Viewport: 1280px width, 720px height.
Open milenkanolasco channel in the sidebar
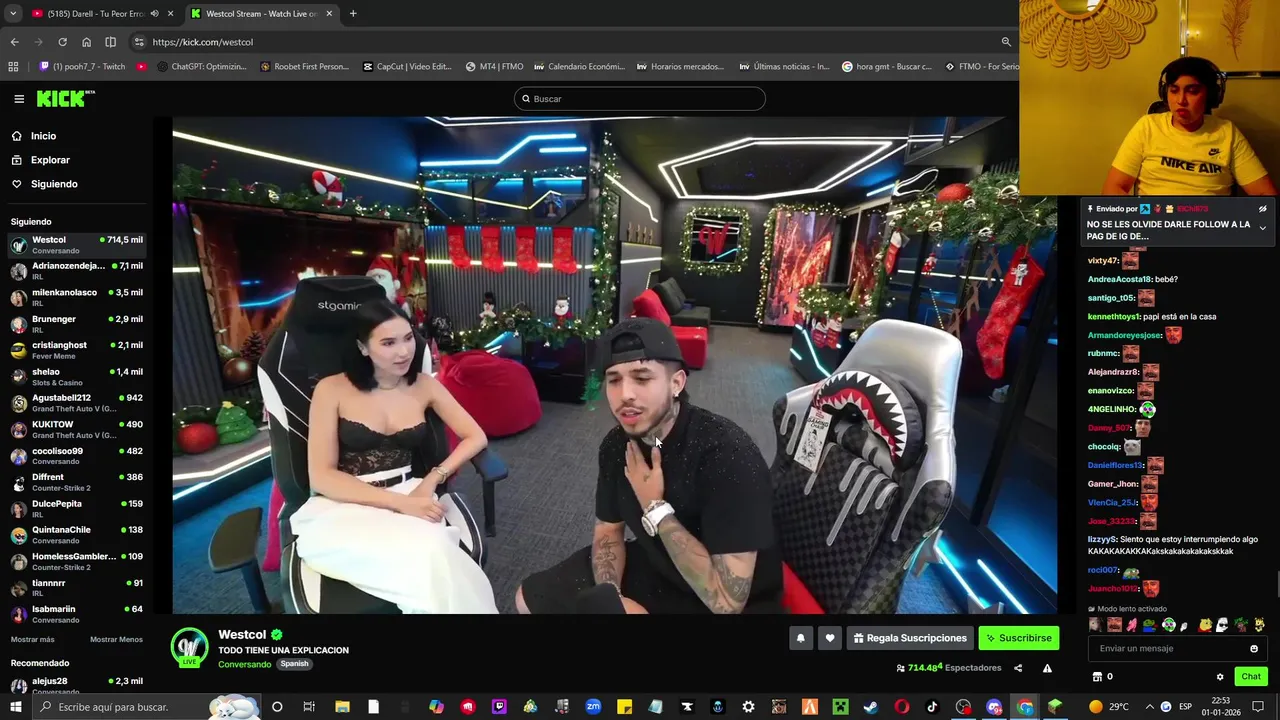click(76, 297)
